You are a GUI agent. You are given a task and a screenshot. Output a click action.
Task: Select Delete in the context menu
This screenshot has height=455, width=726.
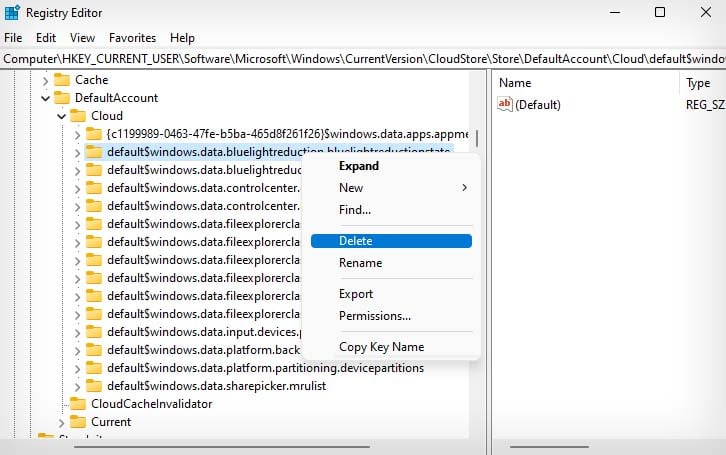pos(391,241)
